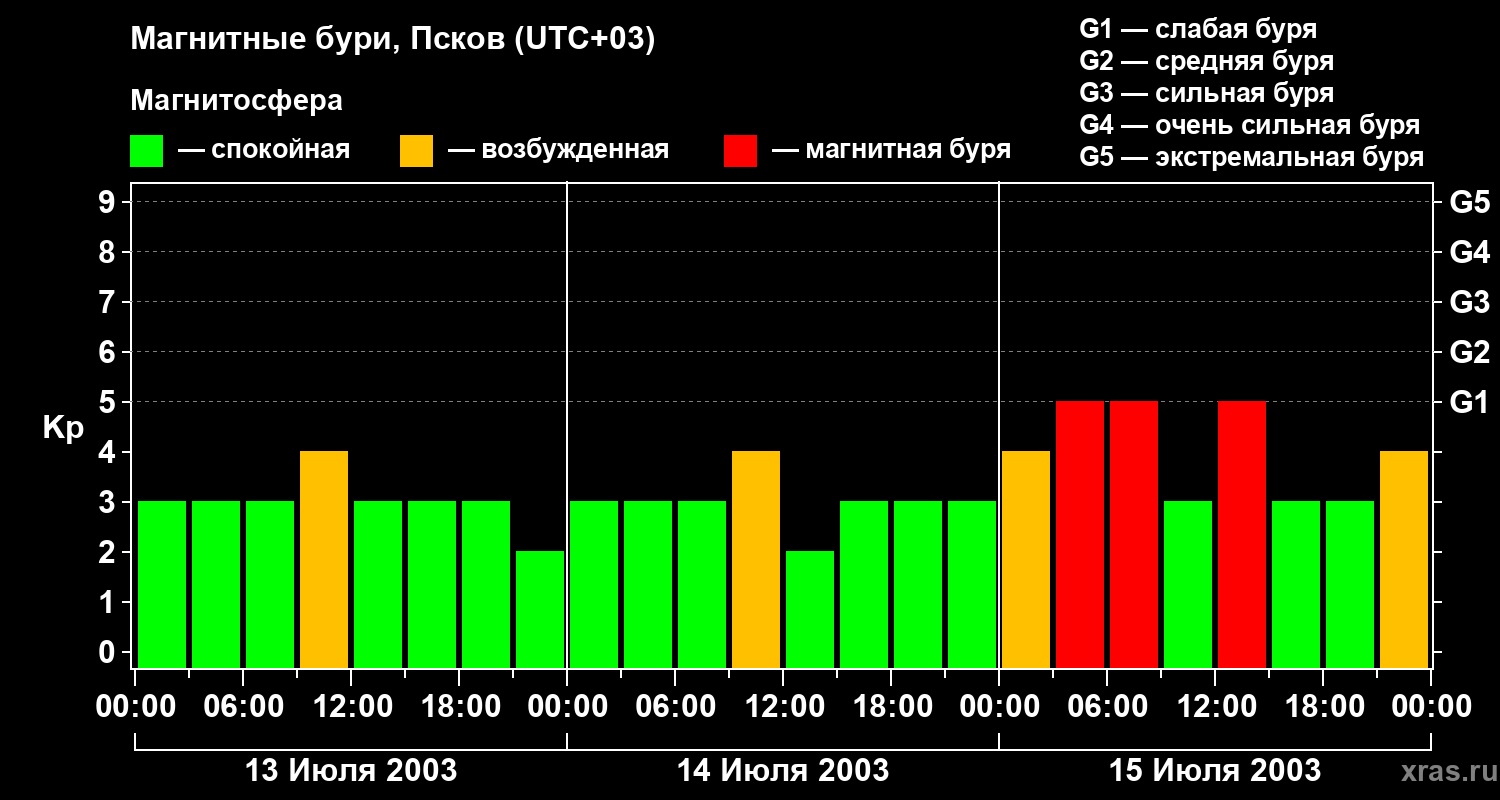Click the '13 Июля 2003' date label

(x=351, y=771)
